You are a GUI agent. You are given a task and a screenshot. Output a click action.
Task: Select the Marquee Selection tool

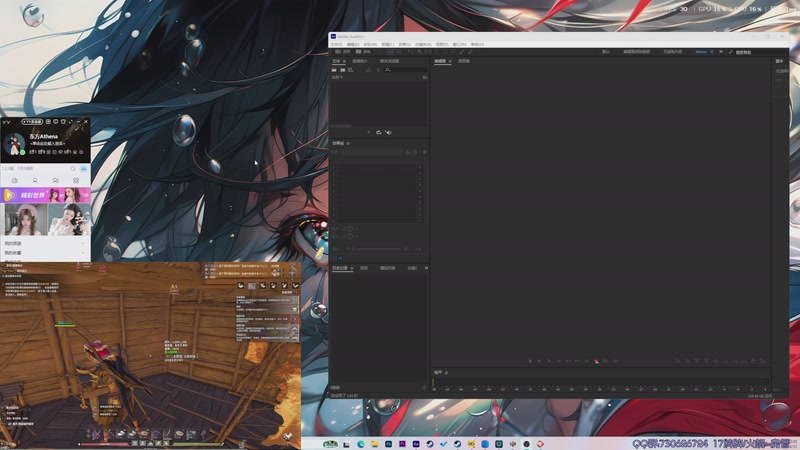point(445,52)
